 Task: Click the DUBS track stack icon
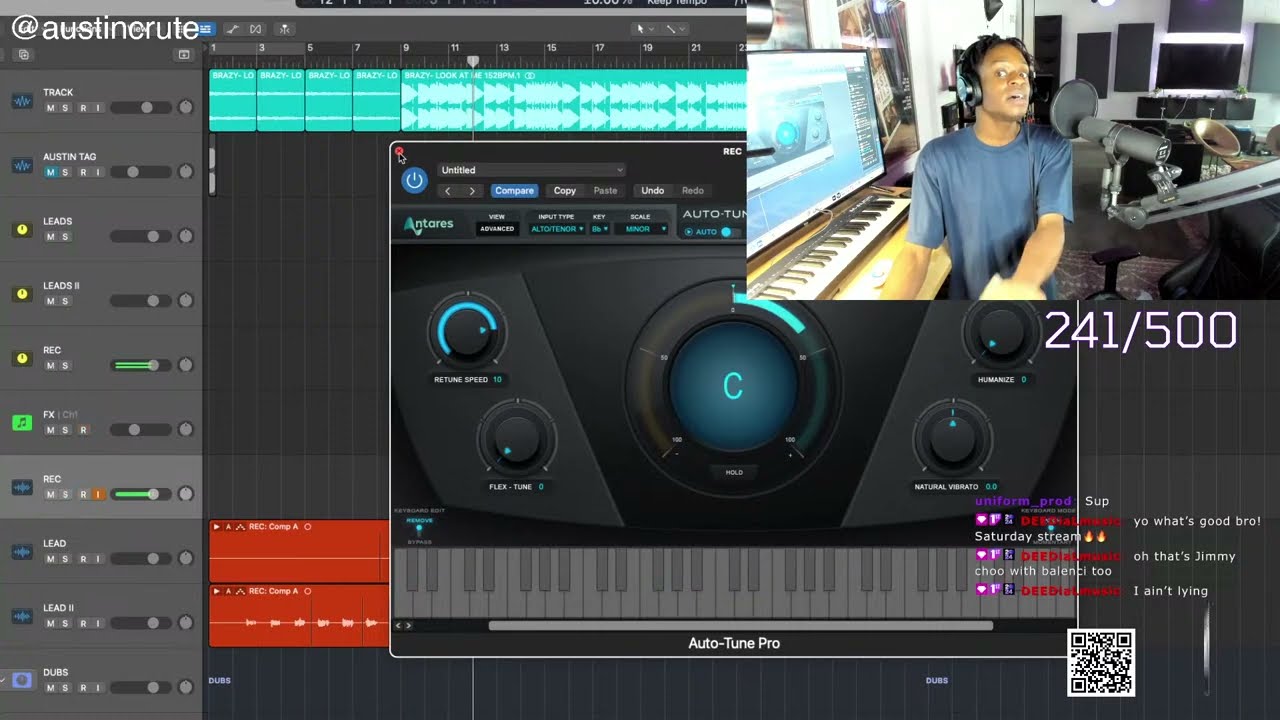pyautogui.click(x=22, y=680)
